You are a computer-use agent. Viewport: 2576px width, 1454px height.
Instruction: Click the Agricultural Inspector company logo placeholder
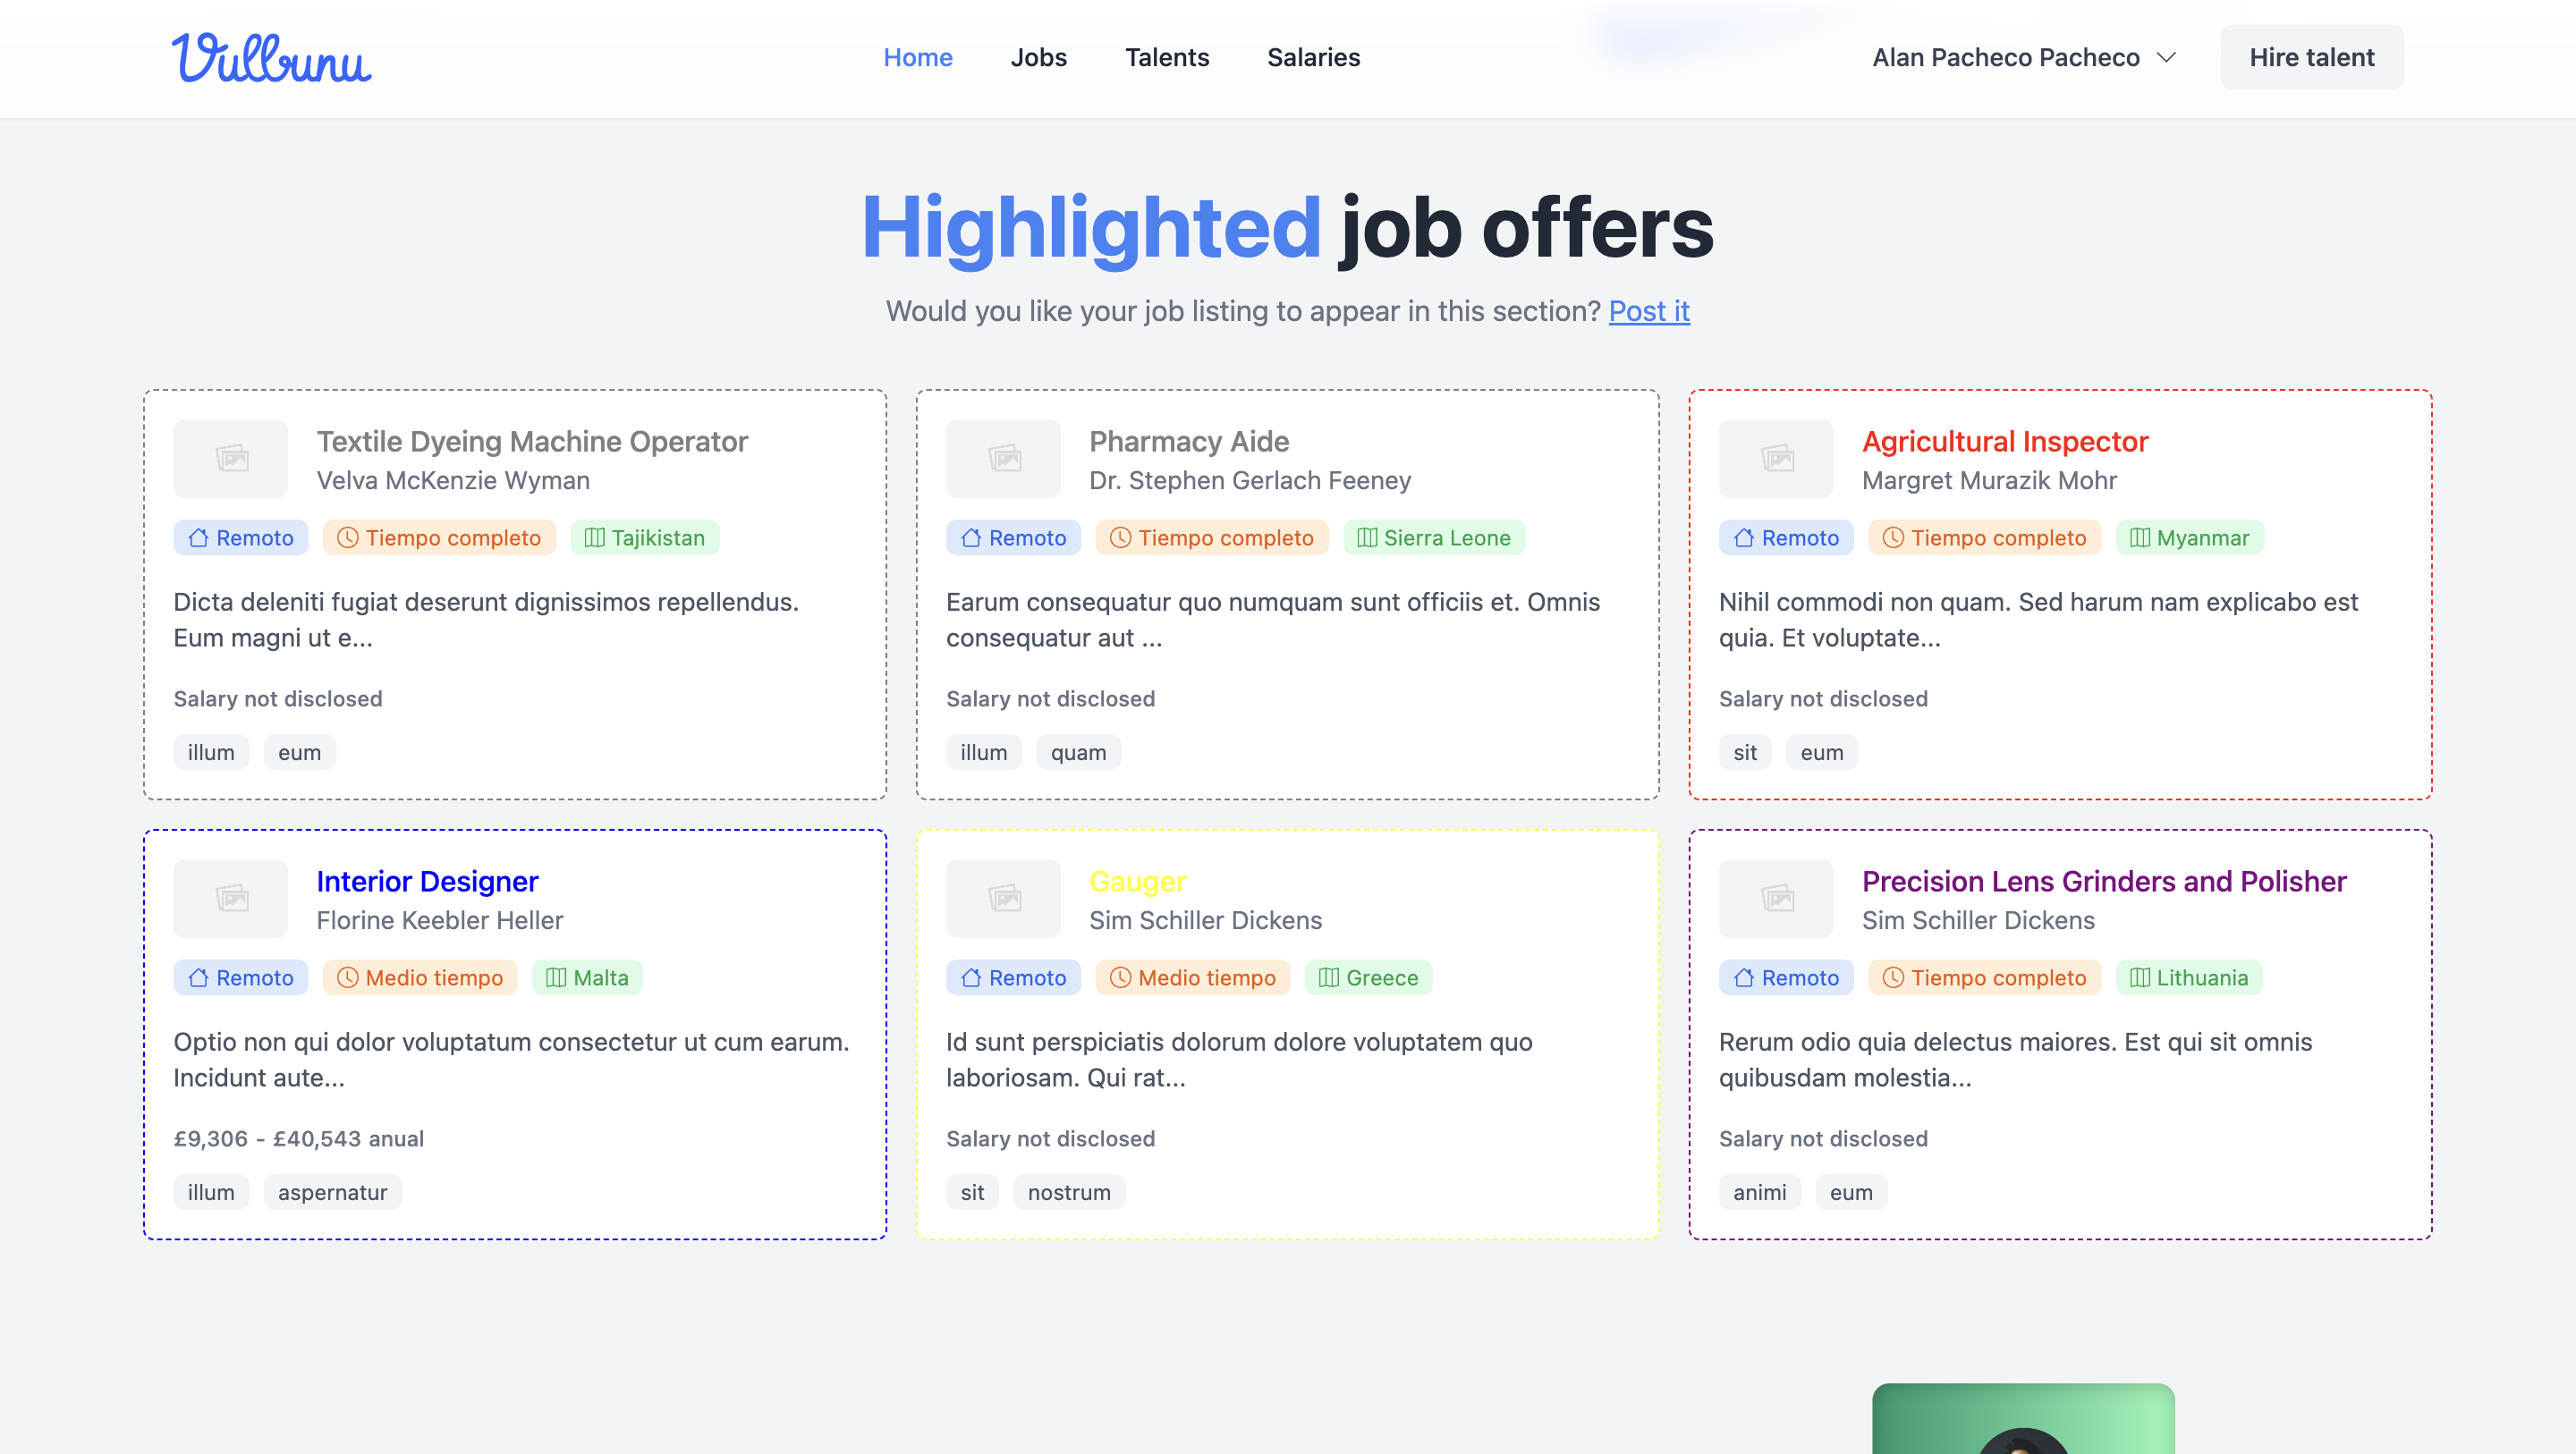(x=1776, y=458)
